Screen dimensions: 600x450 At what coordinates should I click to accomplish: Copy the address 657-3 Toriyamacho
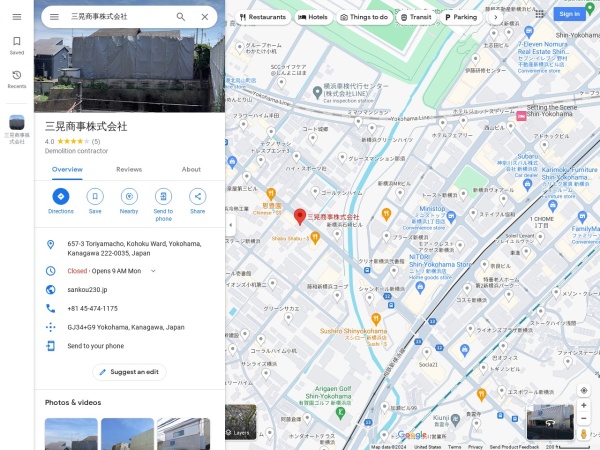(x=129, y=248)
